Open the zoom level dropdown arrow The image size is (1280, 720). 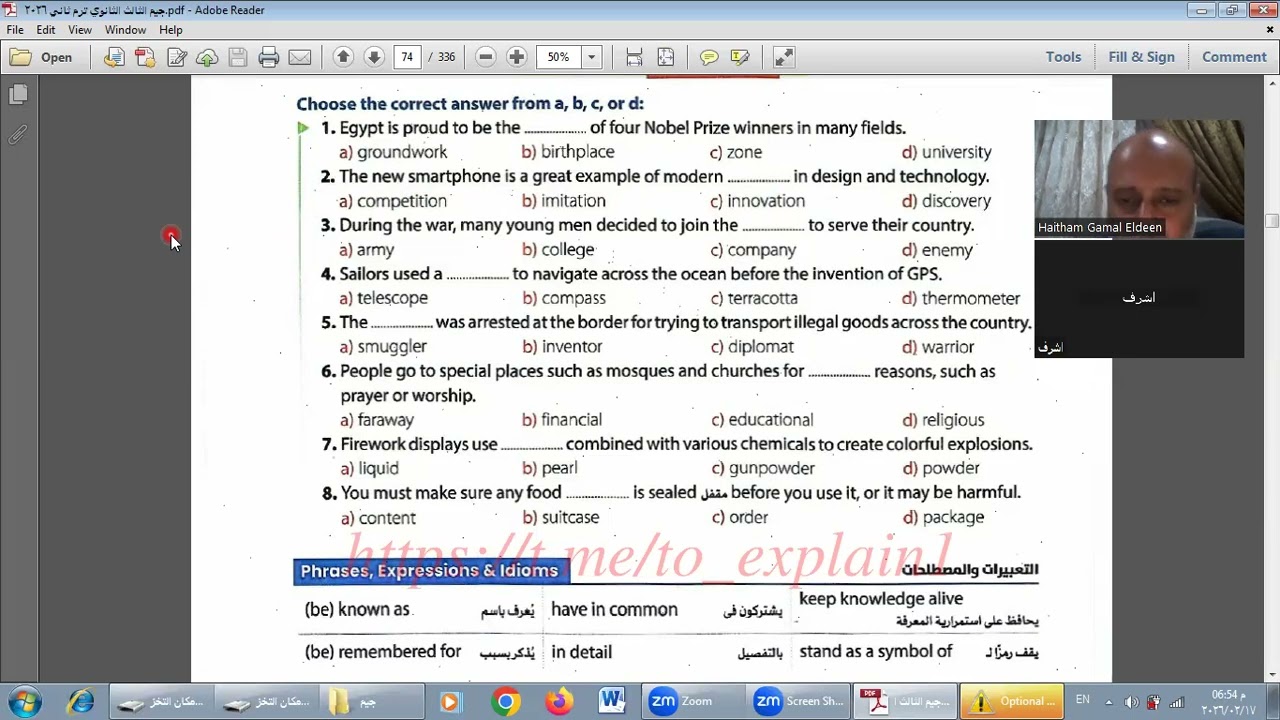click(x=591, y=57)
